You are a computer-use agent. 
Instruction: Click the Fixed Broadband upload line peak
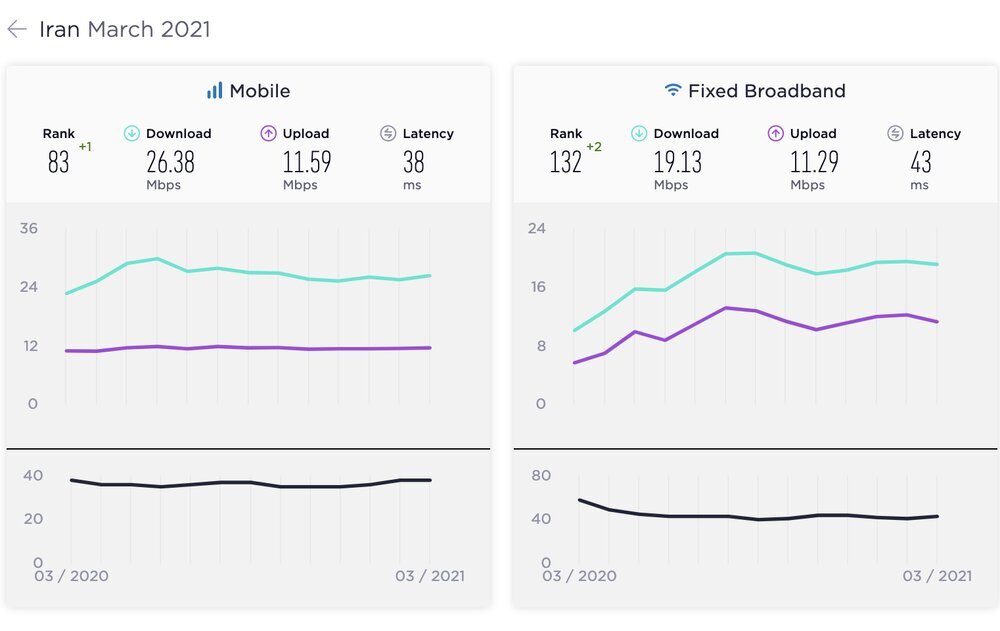tap(726, 308)
